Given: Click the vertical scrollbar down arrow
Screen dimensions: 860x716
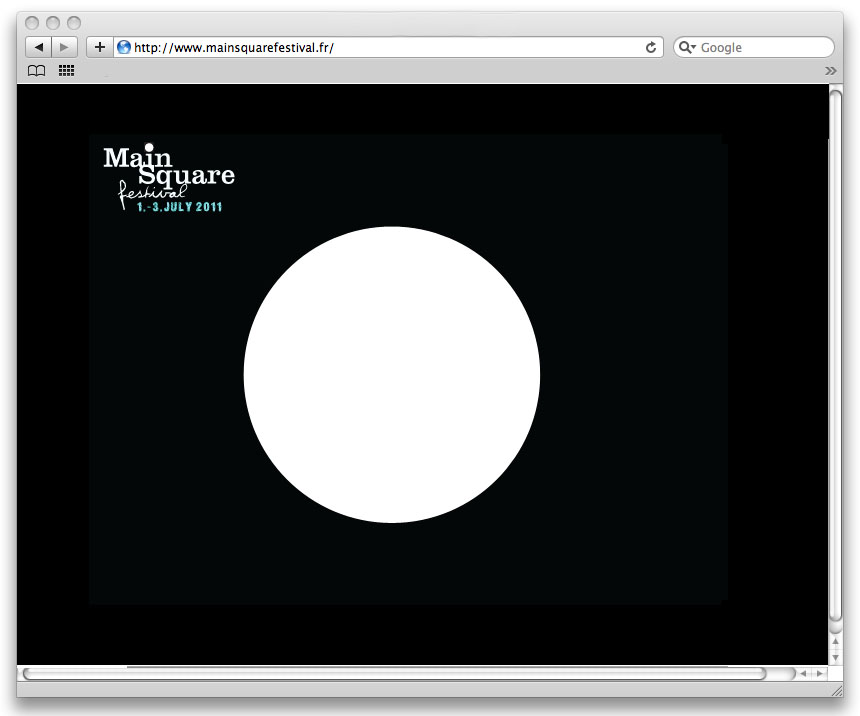Looking at the screenshot, I should [x=835, y=657].
